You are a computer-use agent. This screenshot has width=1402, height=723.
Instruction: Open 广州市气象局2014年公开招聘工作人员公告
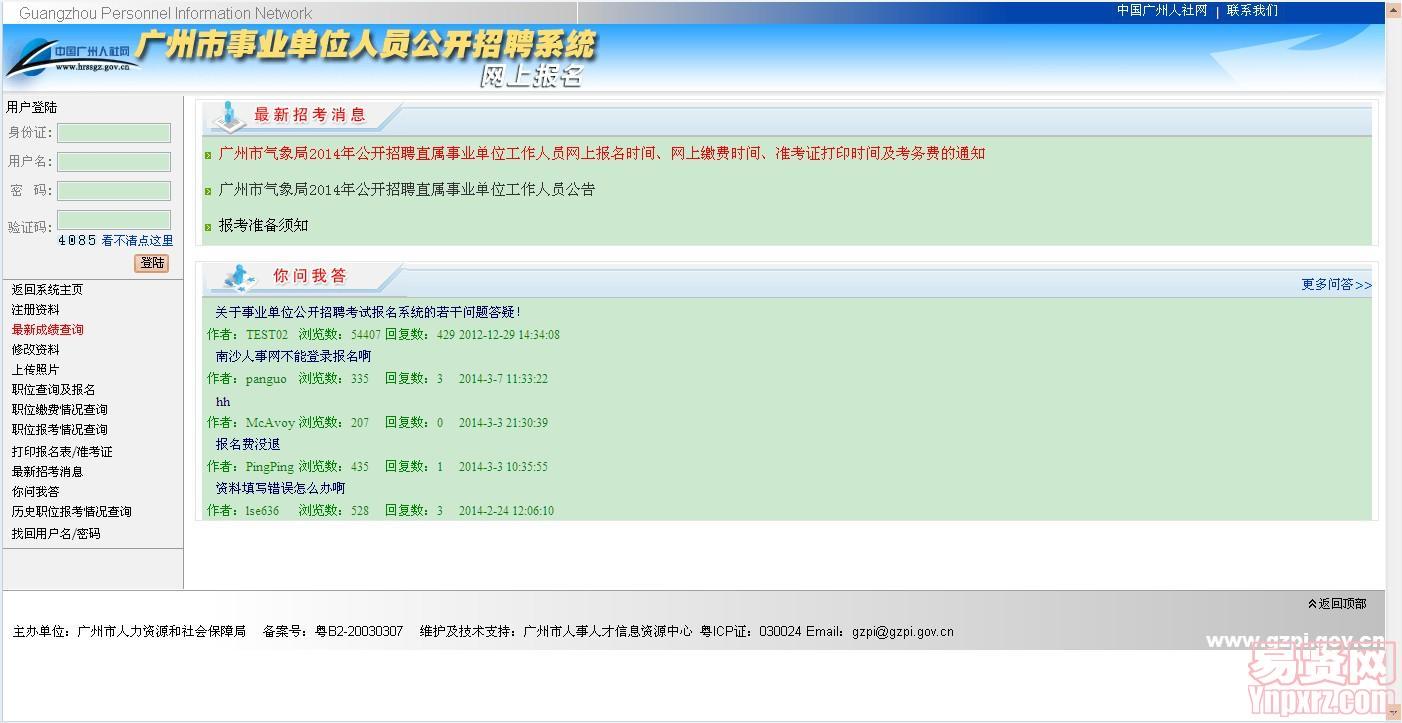(x=407, y=190)
